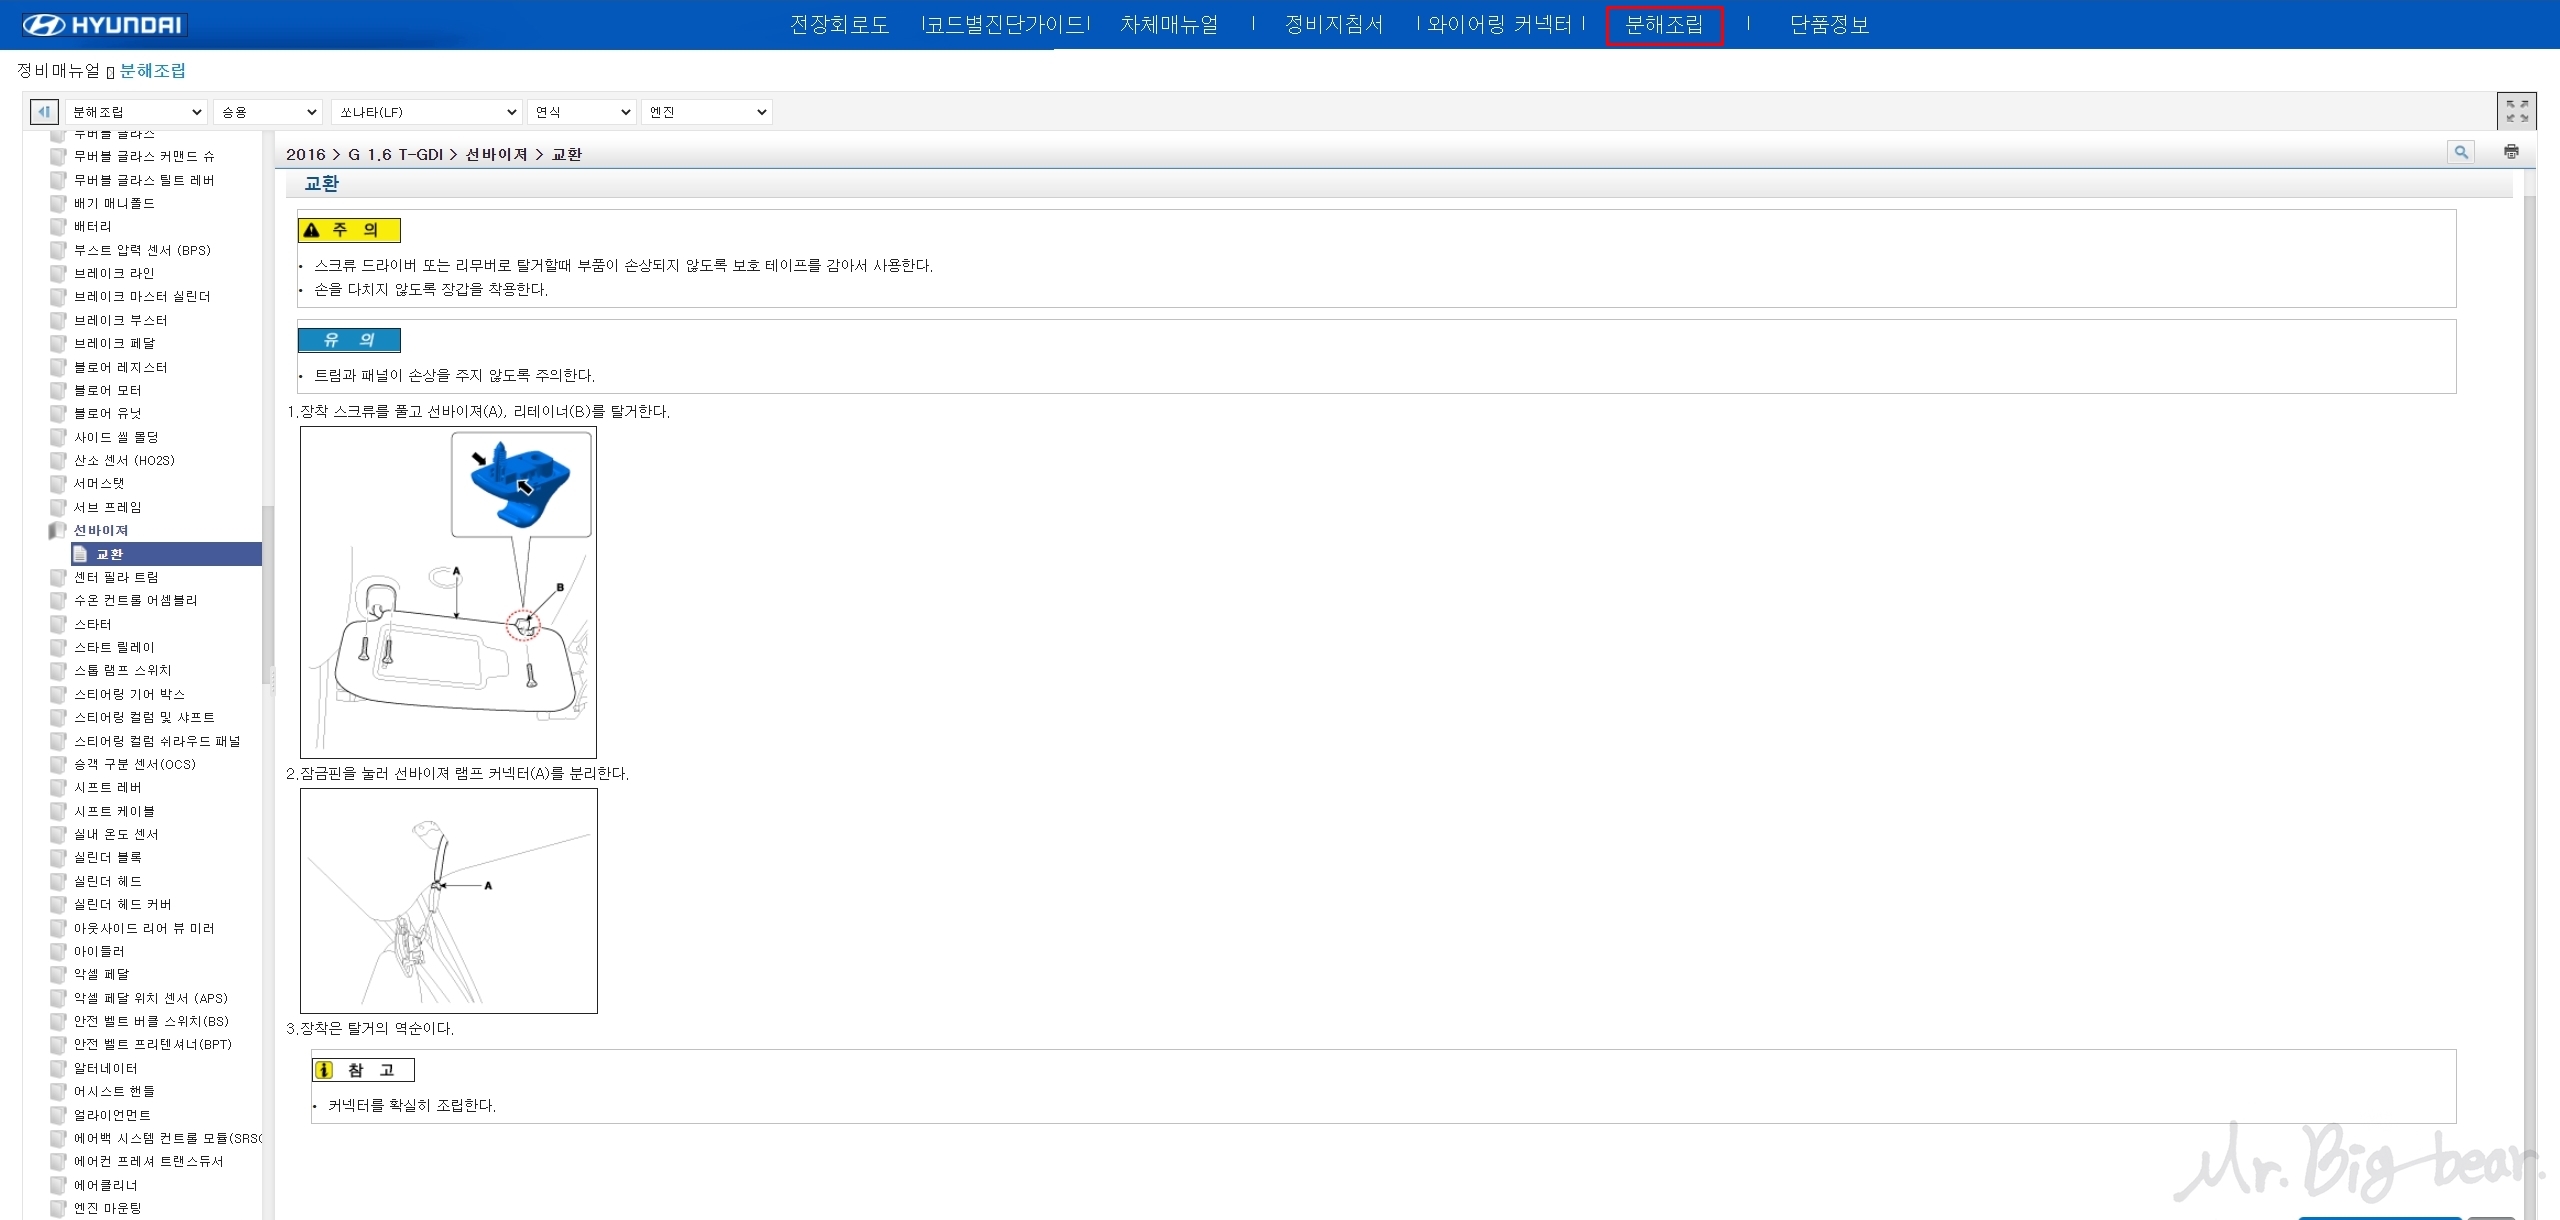Image resolution: width=2560 pixels, height=1220 pixels.
Task: Open the 분해조립 category dropdown
Action: [136, 112]
